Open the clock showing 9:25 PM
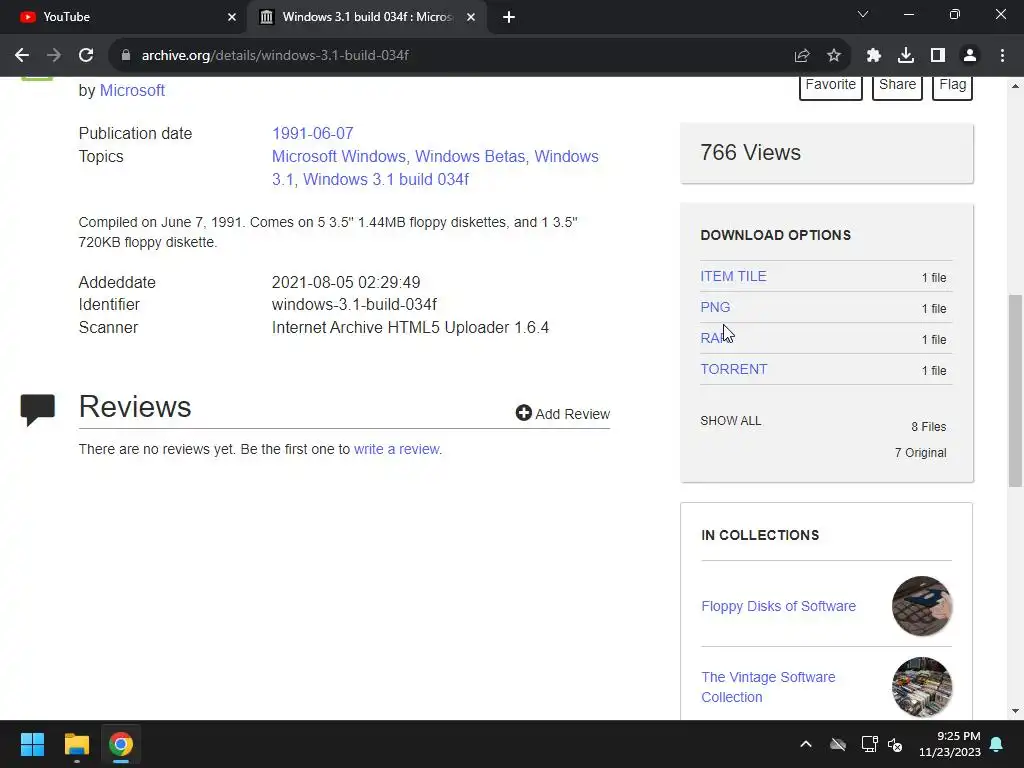 [950, 744]
